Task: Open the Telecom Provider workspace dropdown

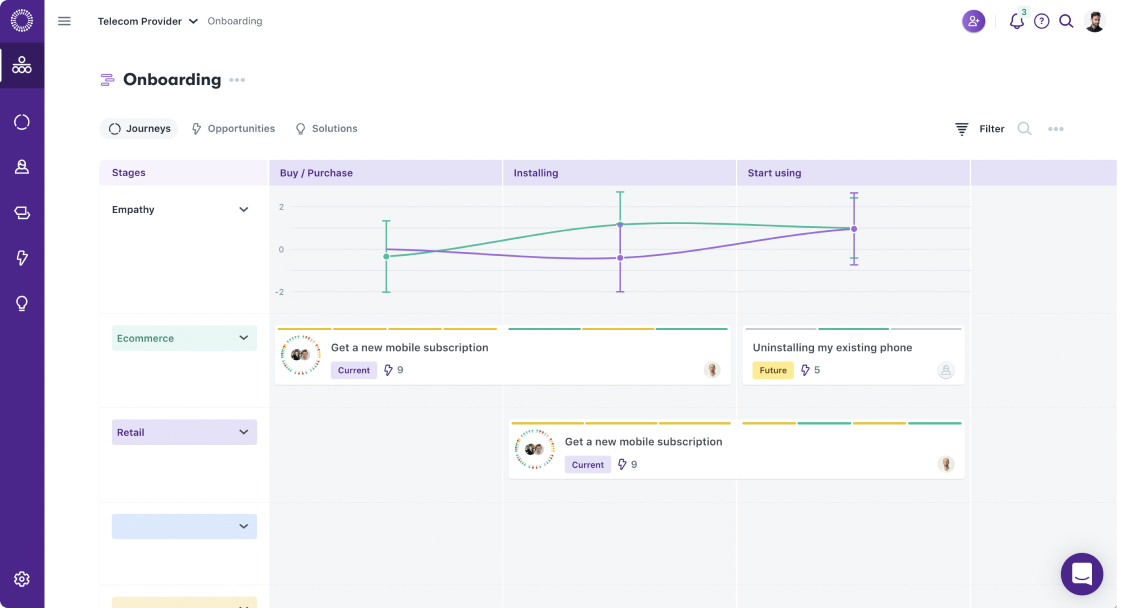Action: tap(147, 21)
